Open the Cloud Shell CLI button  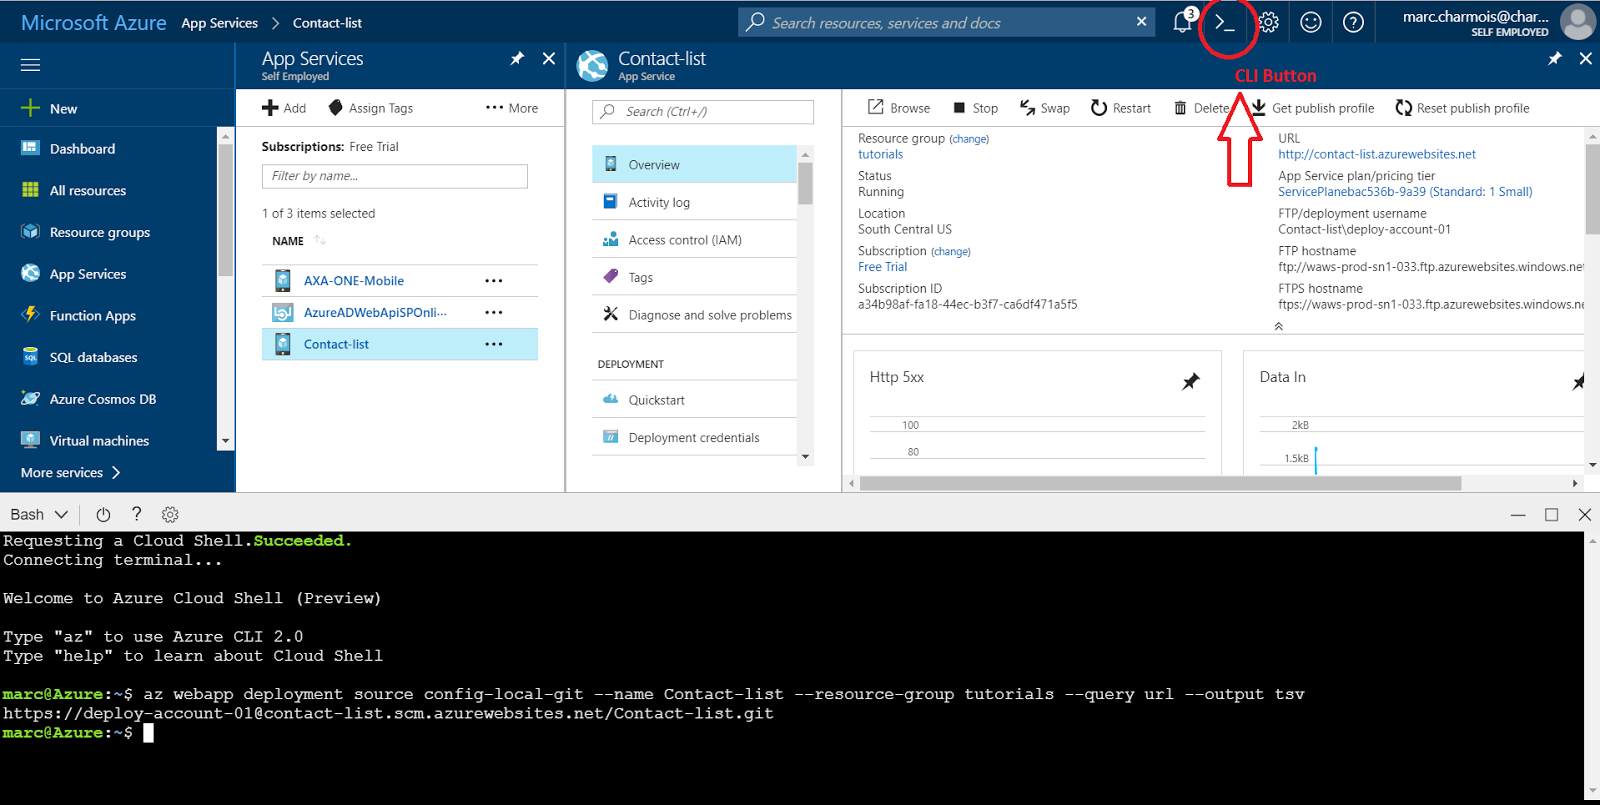click(1225, 23)
